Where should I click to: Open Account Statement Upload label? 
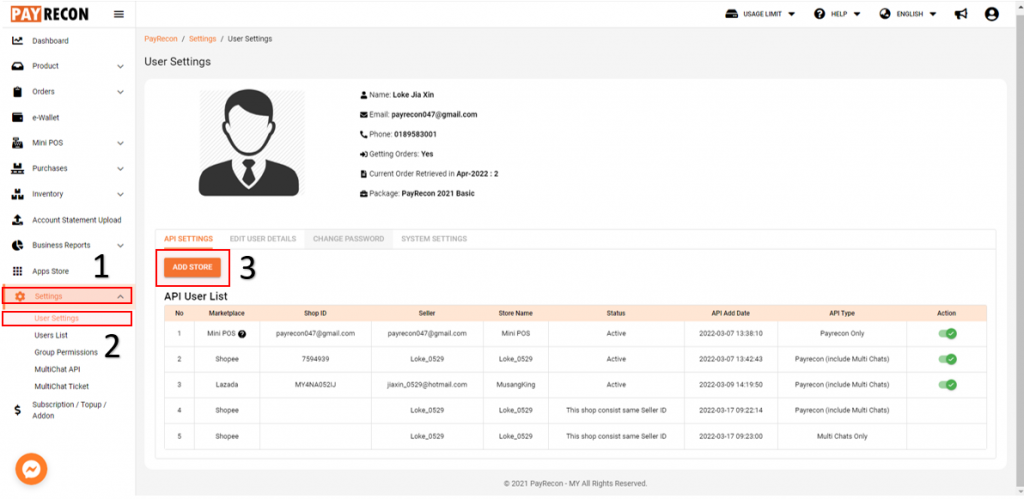point(76,220)
